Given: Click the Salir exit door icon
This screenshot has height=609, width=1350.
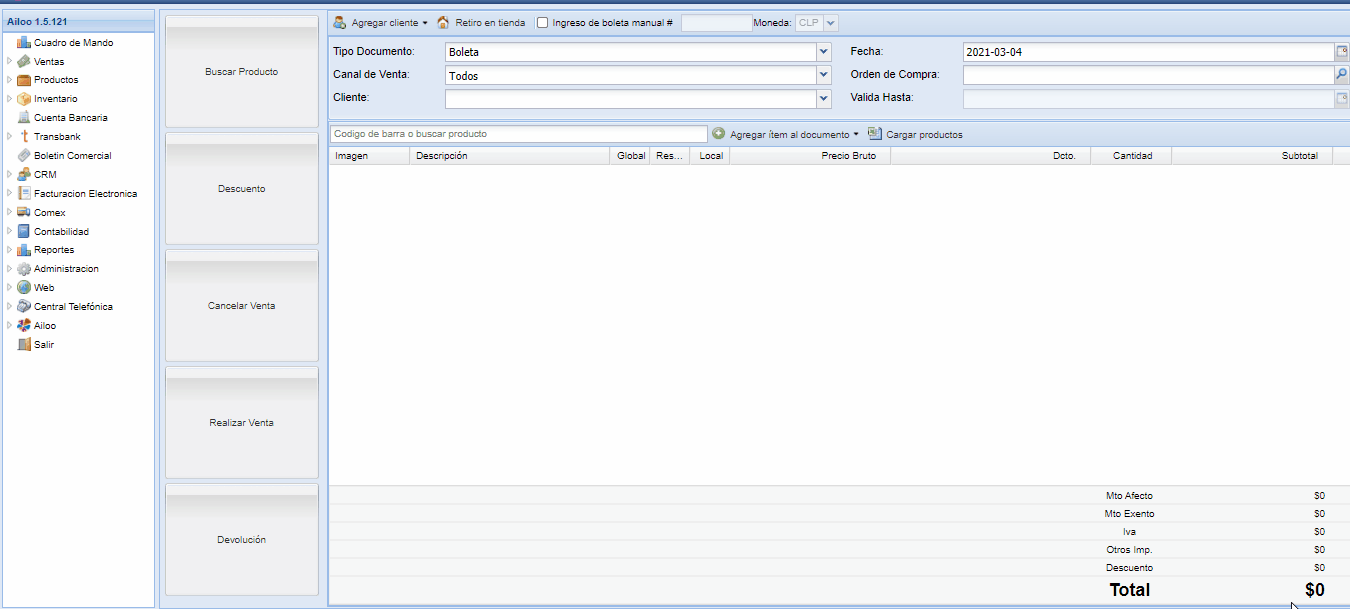Looking at the screenshot, I should 24,344.
